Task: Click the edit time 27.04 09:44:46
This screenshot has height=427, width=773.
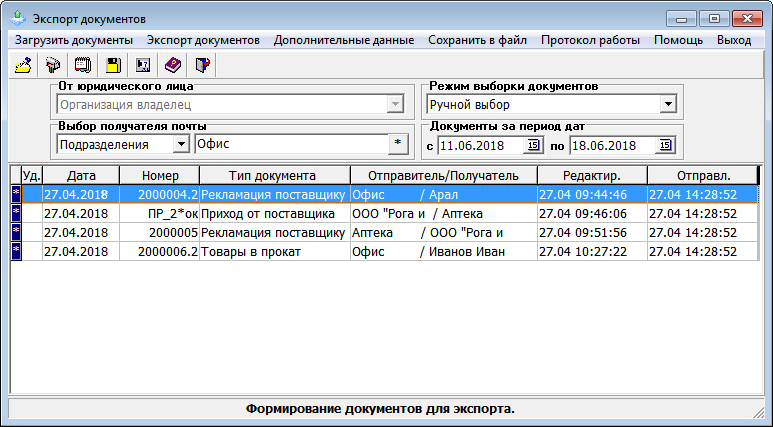Action: tap(592, 194)
